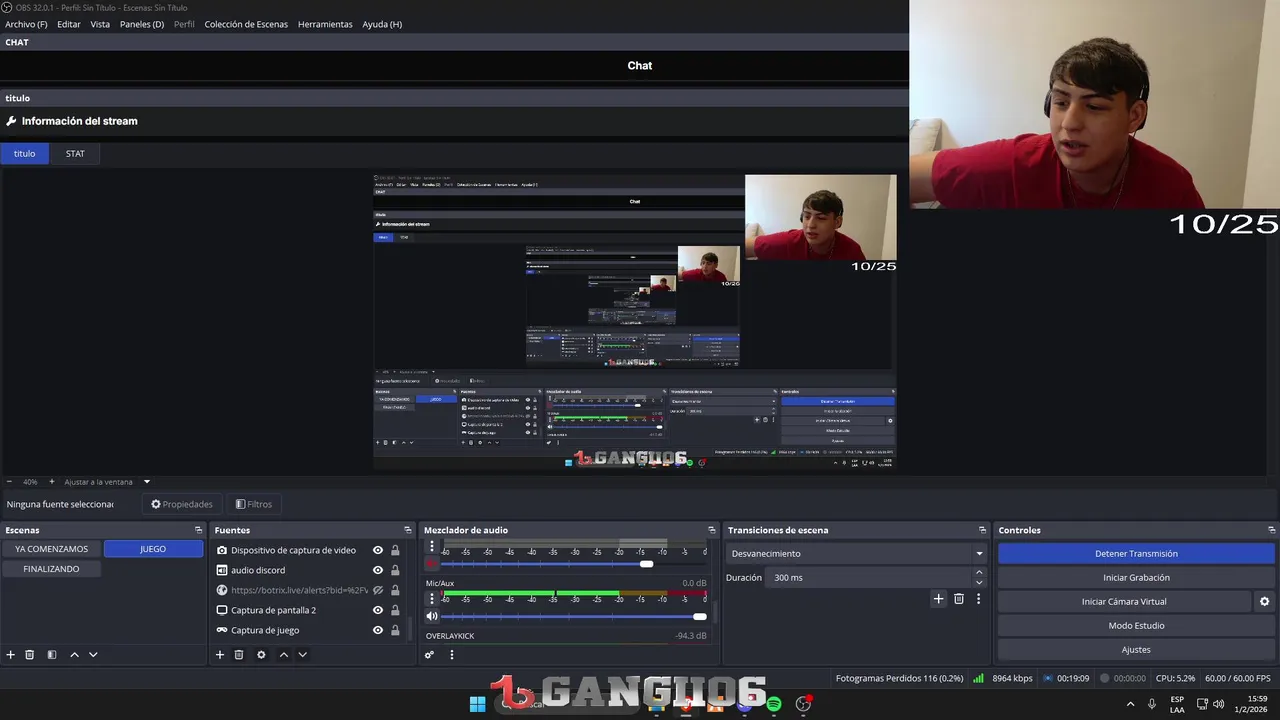Click Iniciar Cámara Virtual button

[1124, 602]
